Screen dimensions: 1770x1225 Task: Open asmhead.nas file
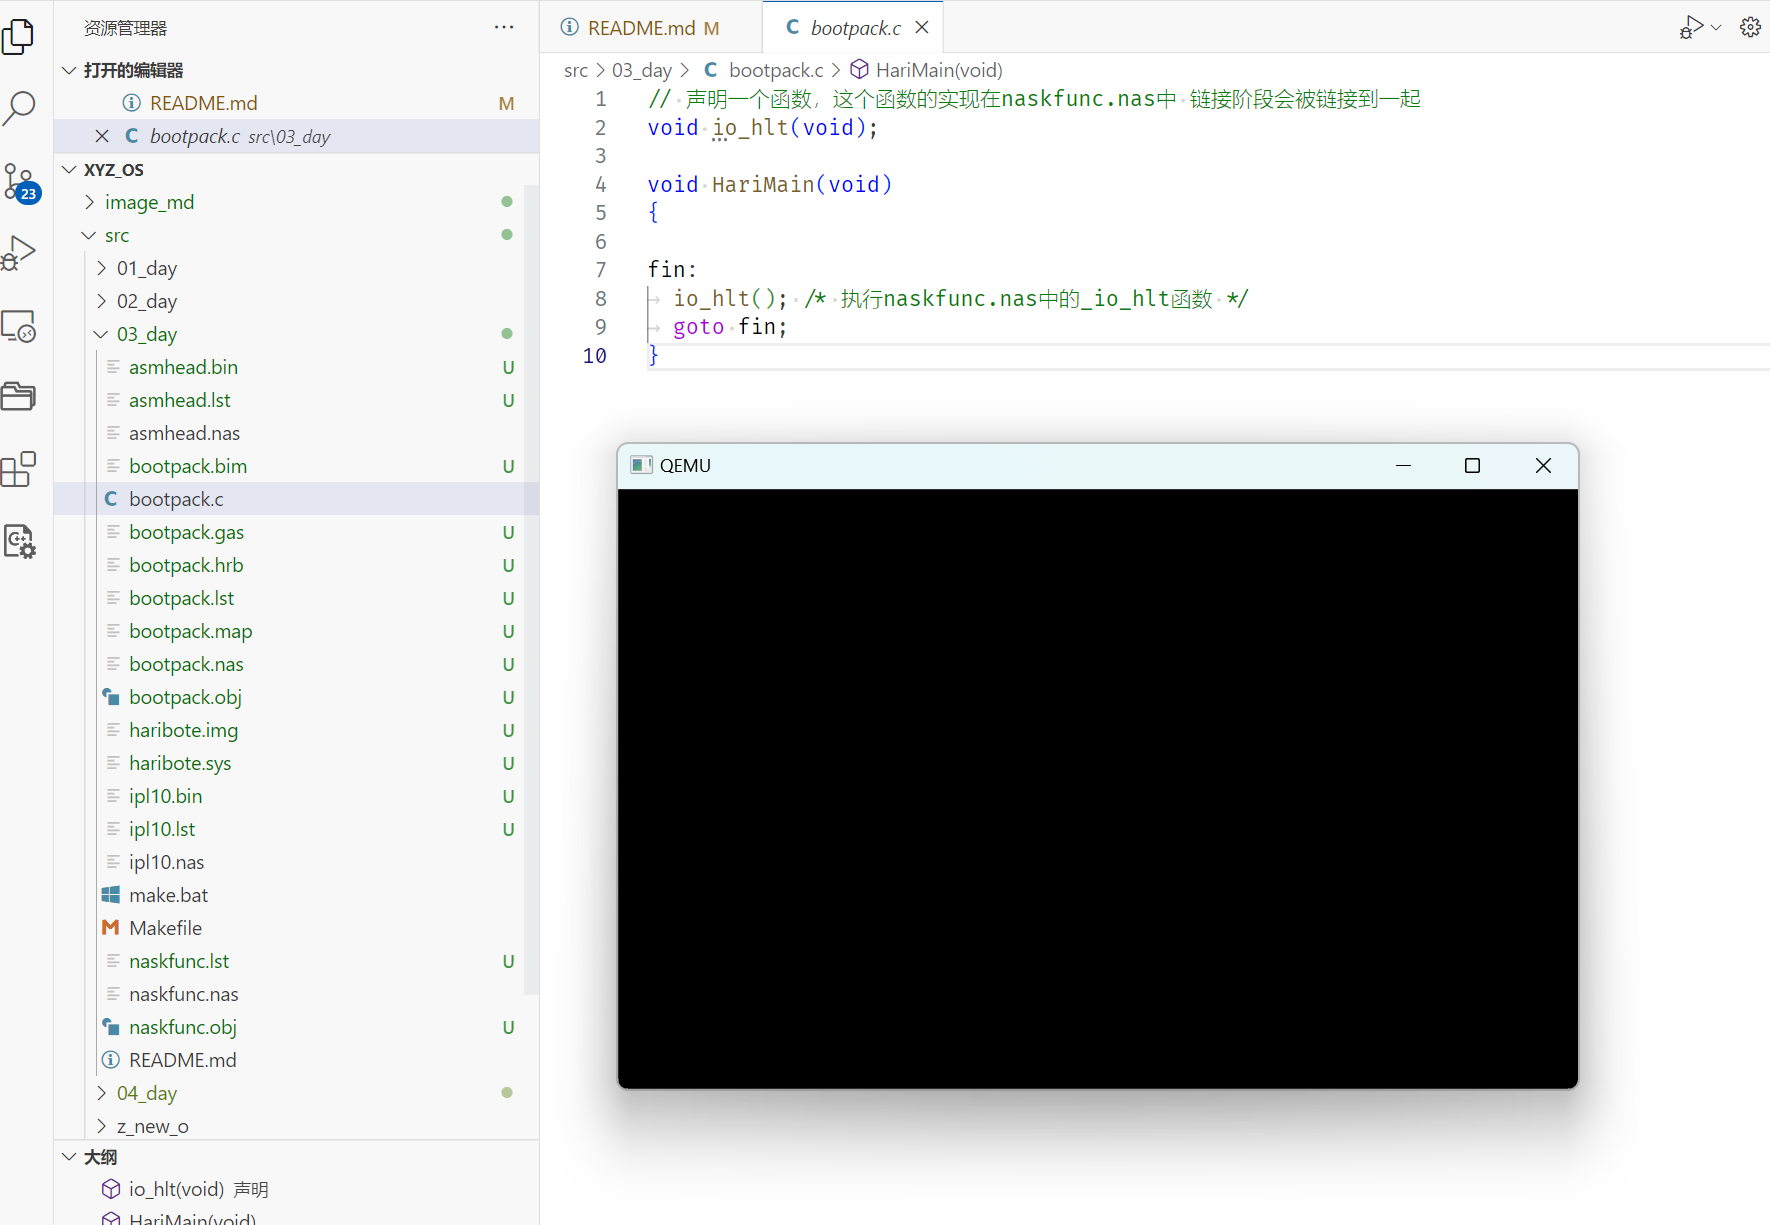click(x=184, y=433)
